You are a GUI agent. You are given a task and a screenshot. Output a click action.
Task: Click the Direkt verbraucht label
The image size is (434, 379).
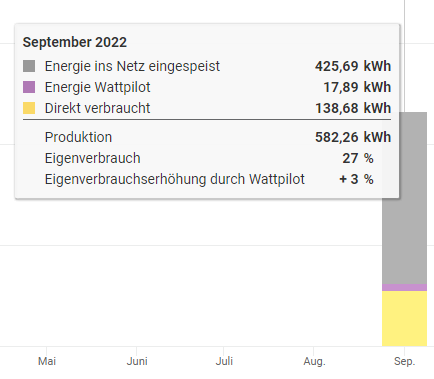tap(98, 108)
